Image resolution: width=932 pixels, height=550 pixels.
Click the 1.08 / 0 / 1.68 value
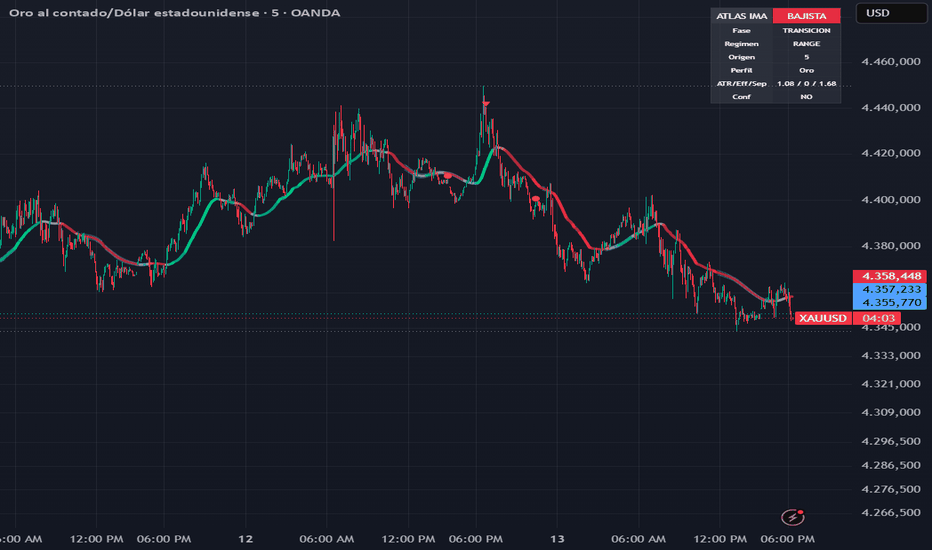coord(807,83)
